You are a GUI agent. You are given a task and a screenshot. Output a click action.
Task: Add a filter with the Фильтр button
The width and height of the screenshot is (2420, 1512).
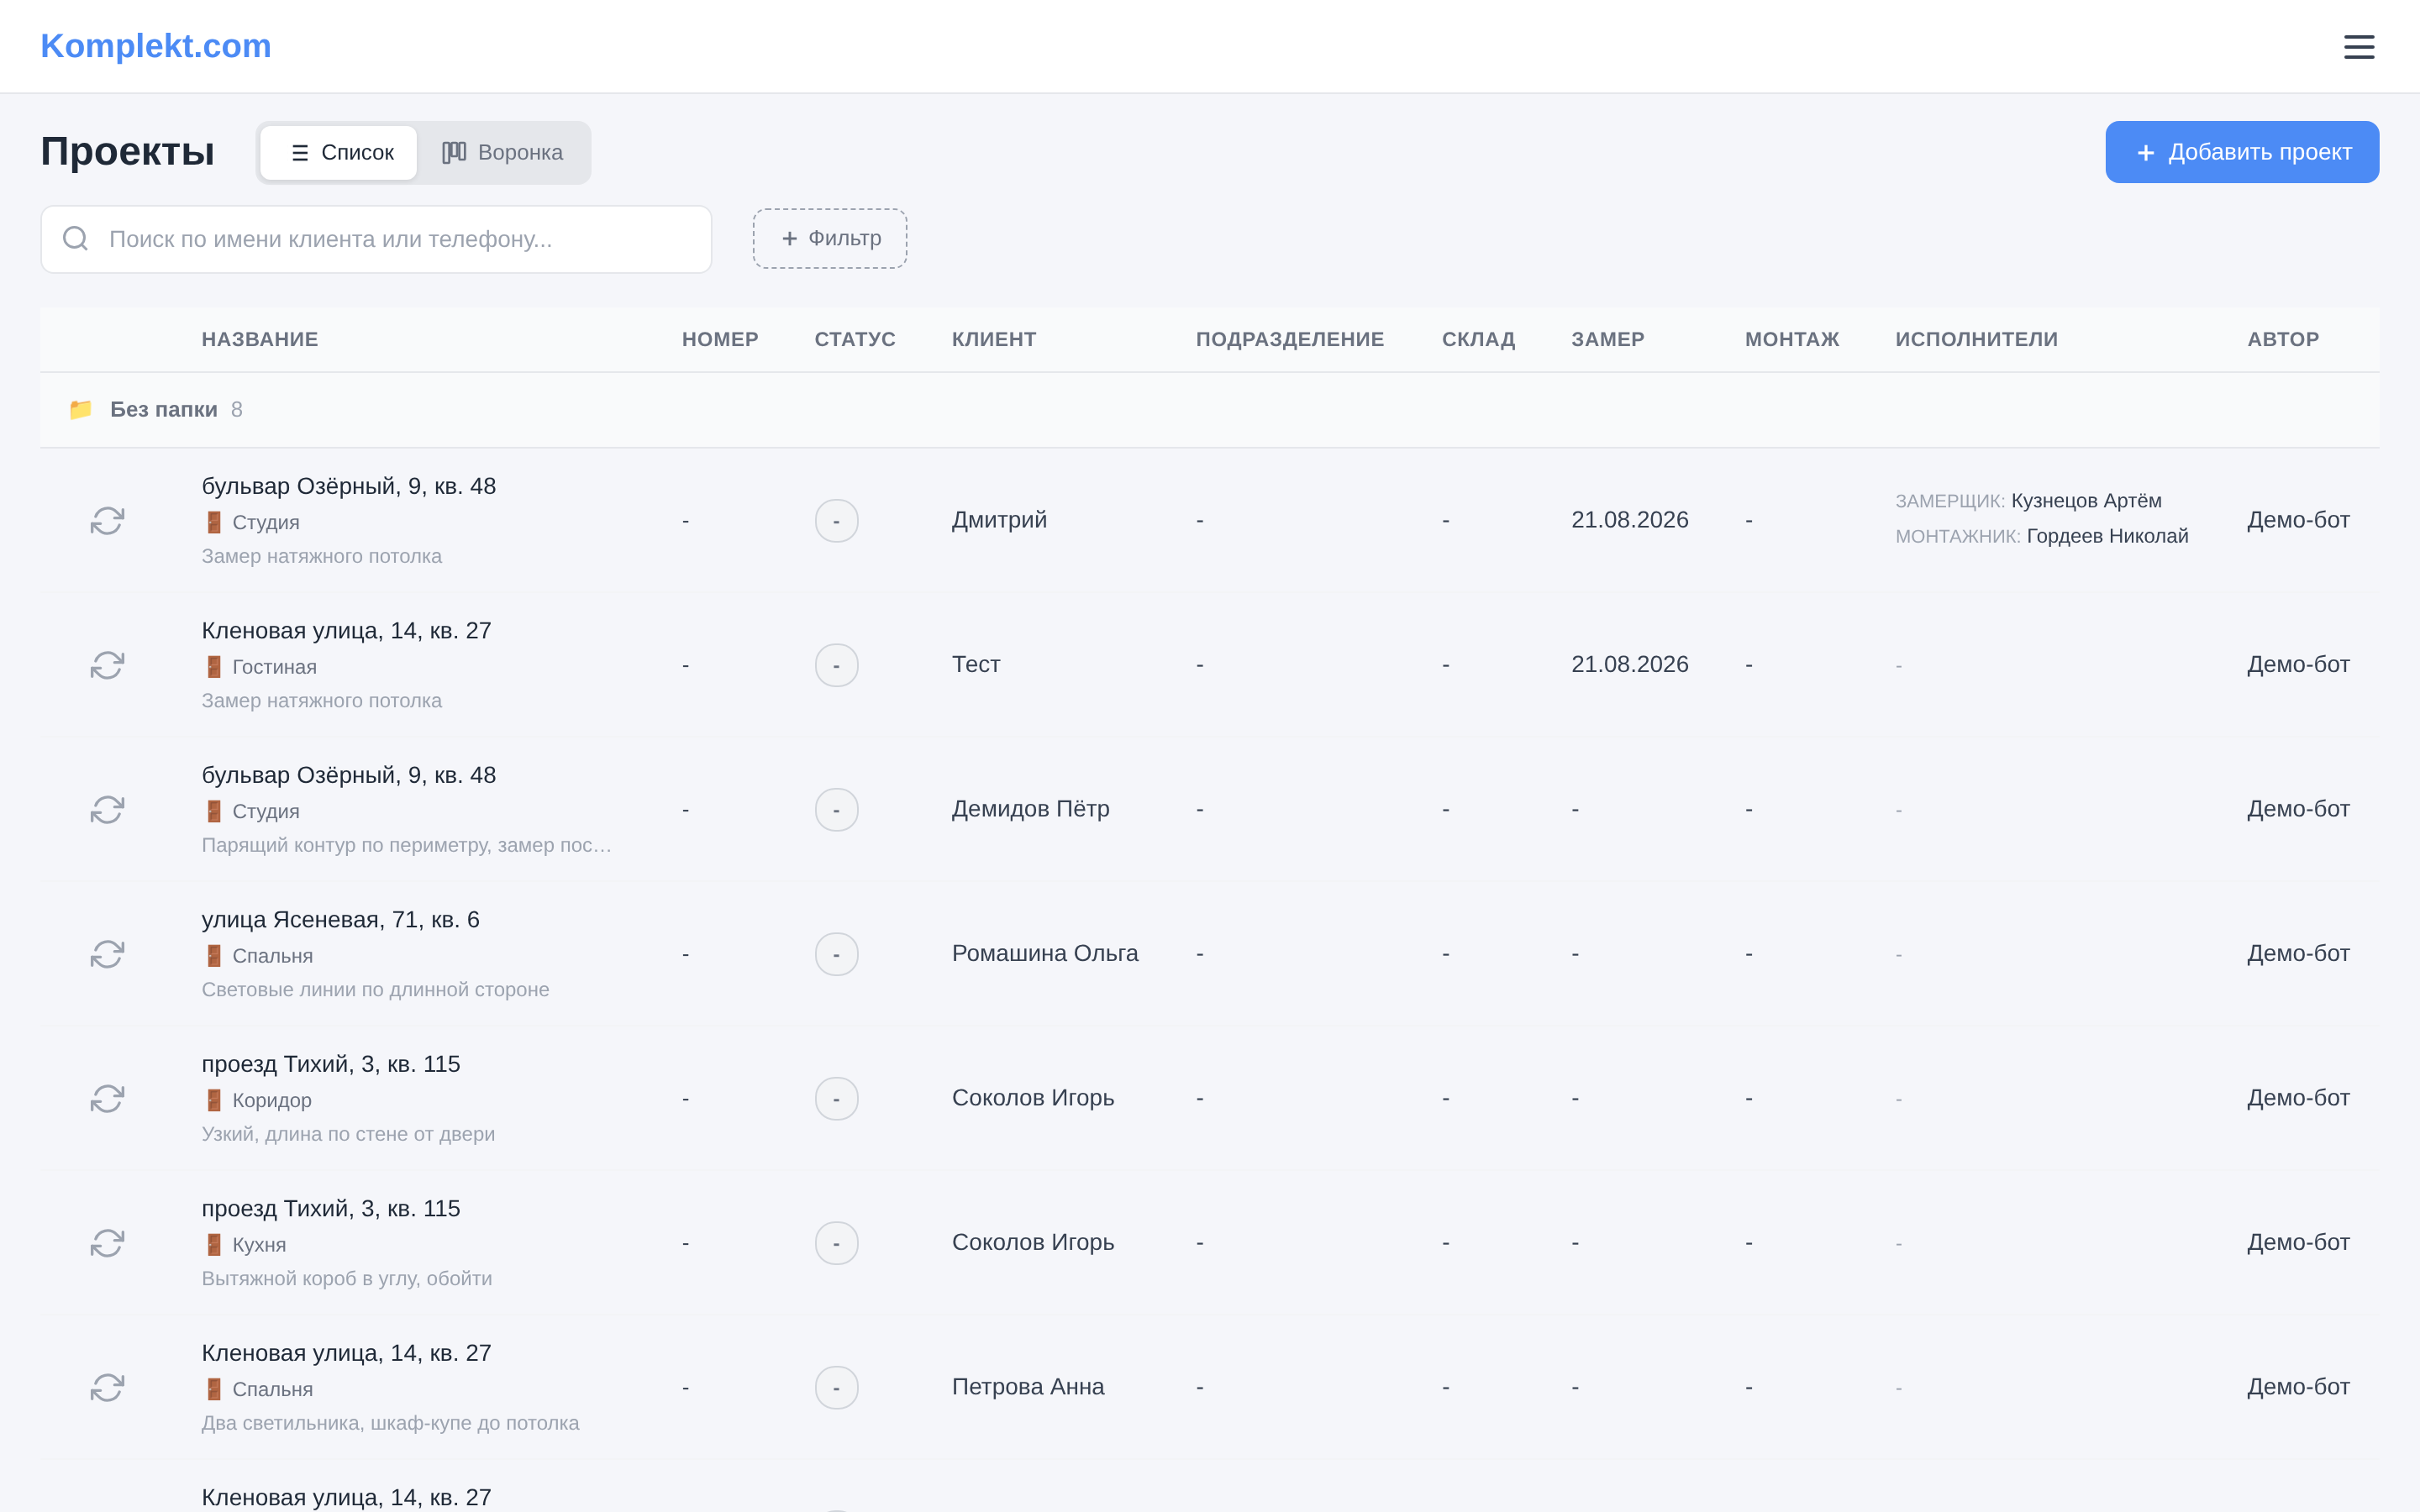point(830,238)
